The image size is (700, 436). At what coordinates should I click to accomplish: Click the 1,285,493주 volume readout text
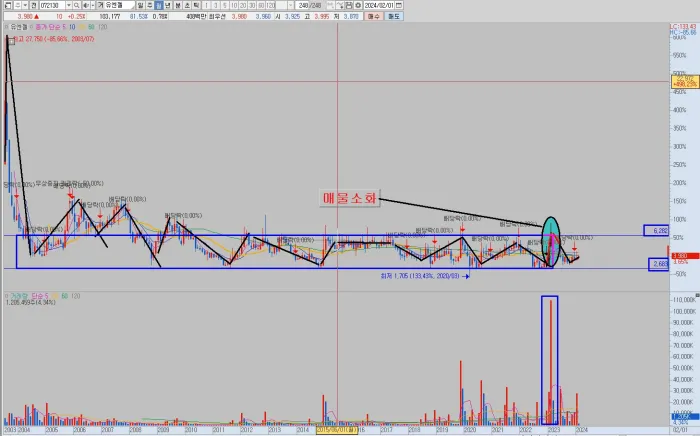30,303
